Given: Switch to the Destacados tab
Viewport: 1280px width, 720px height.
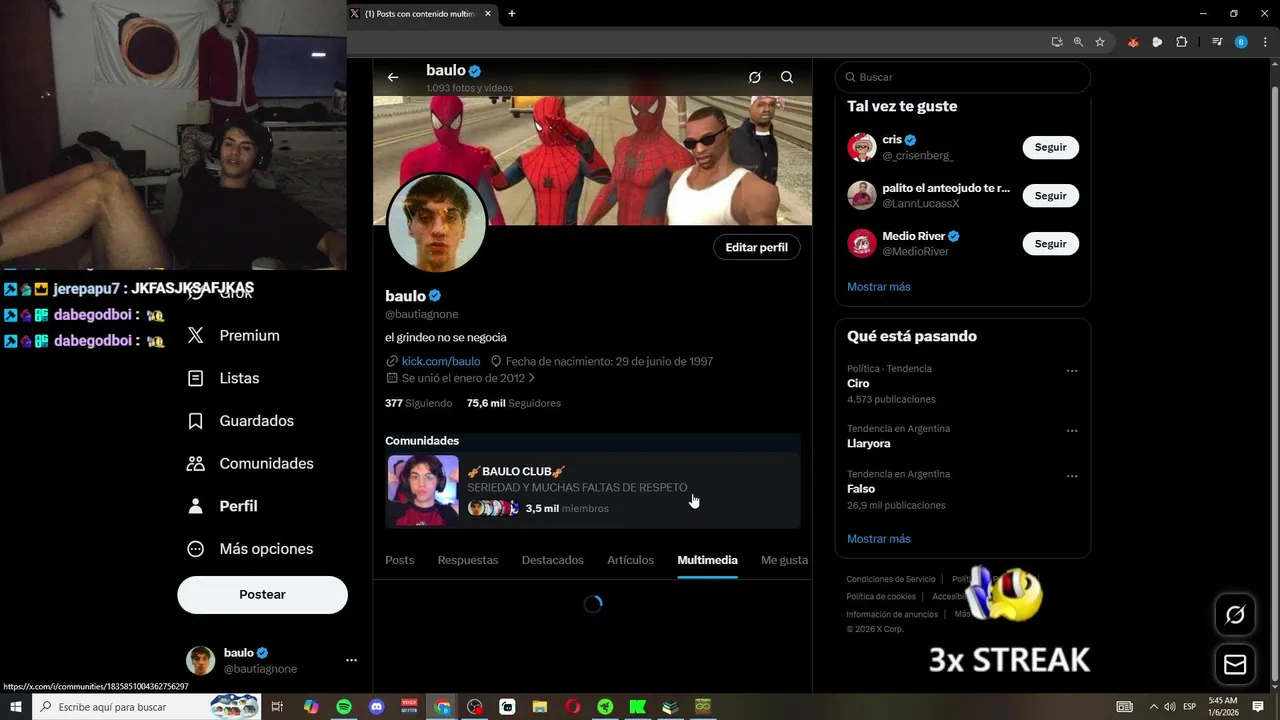Looking at the screenshot, I should tap(553, 560).
